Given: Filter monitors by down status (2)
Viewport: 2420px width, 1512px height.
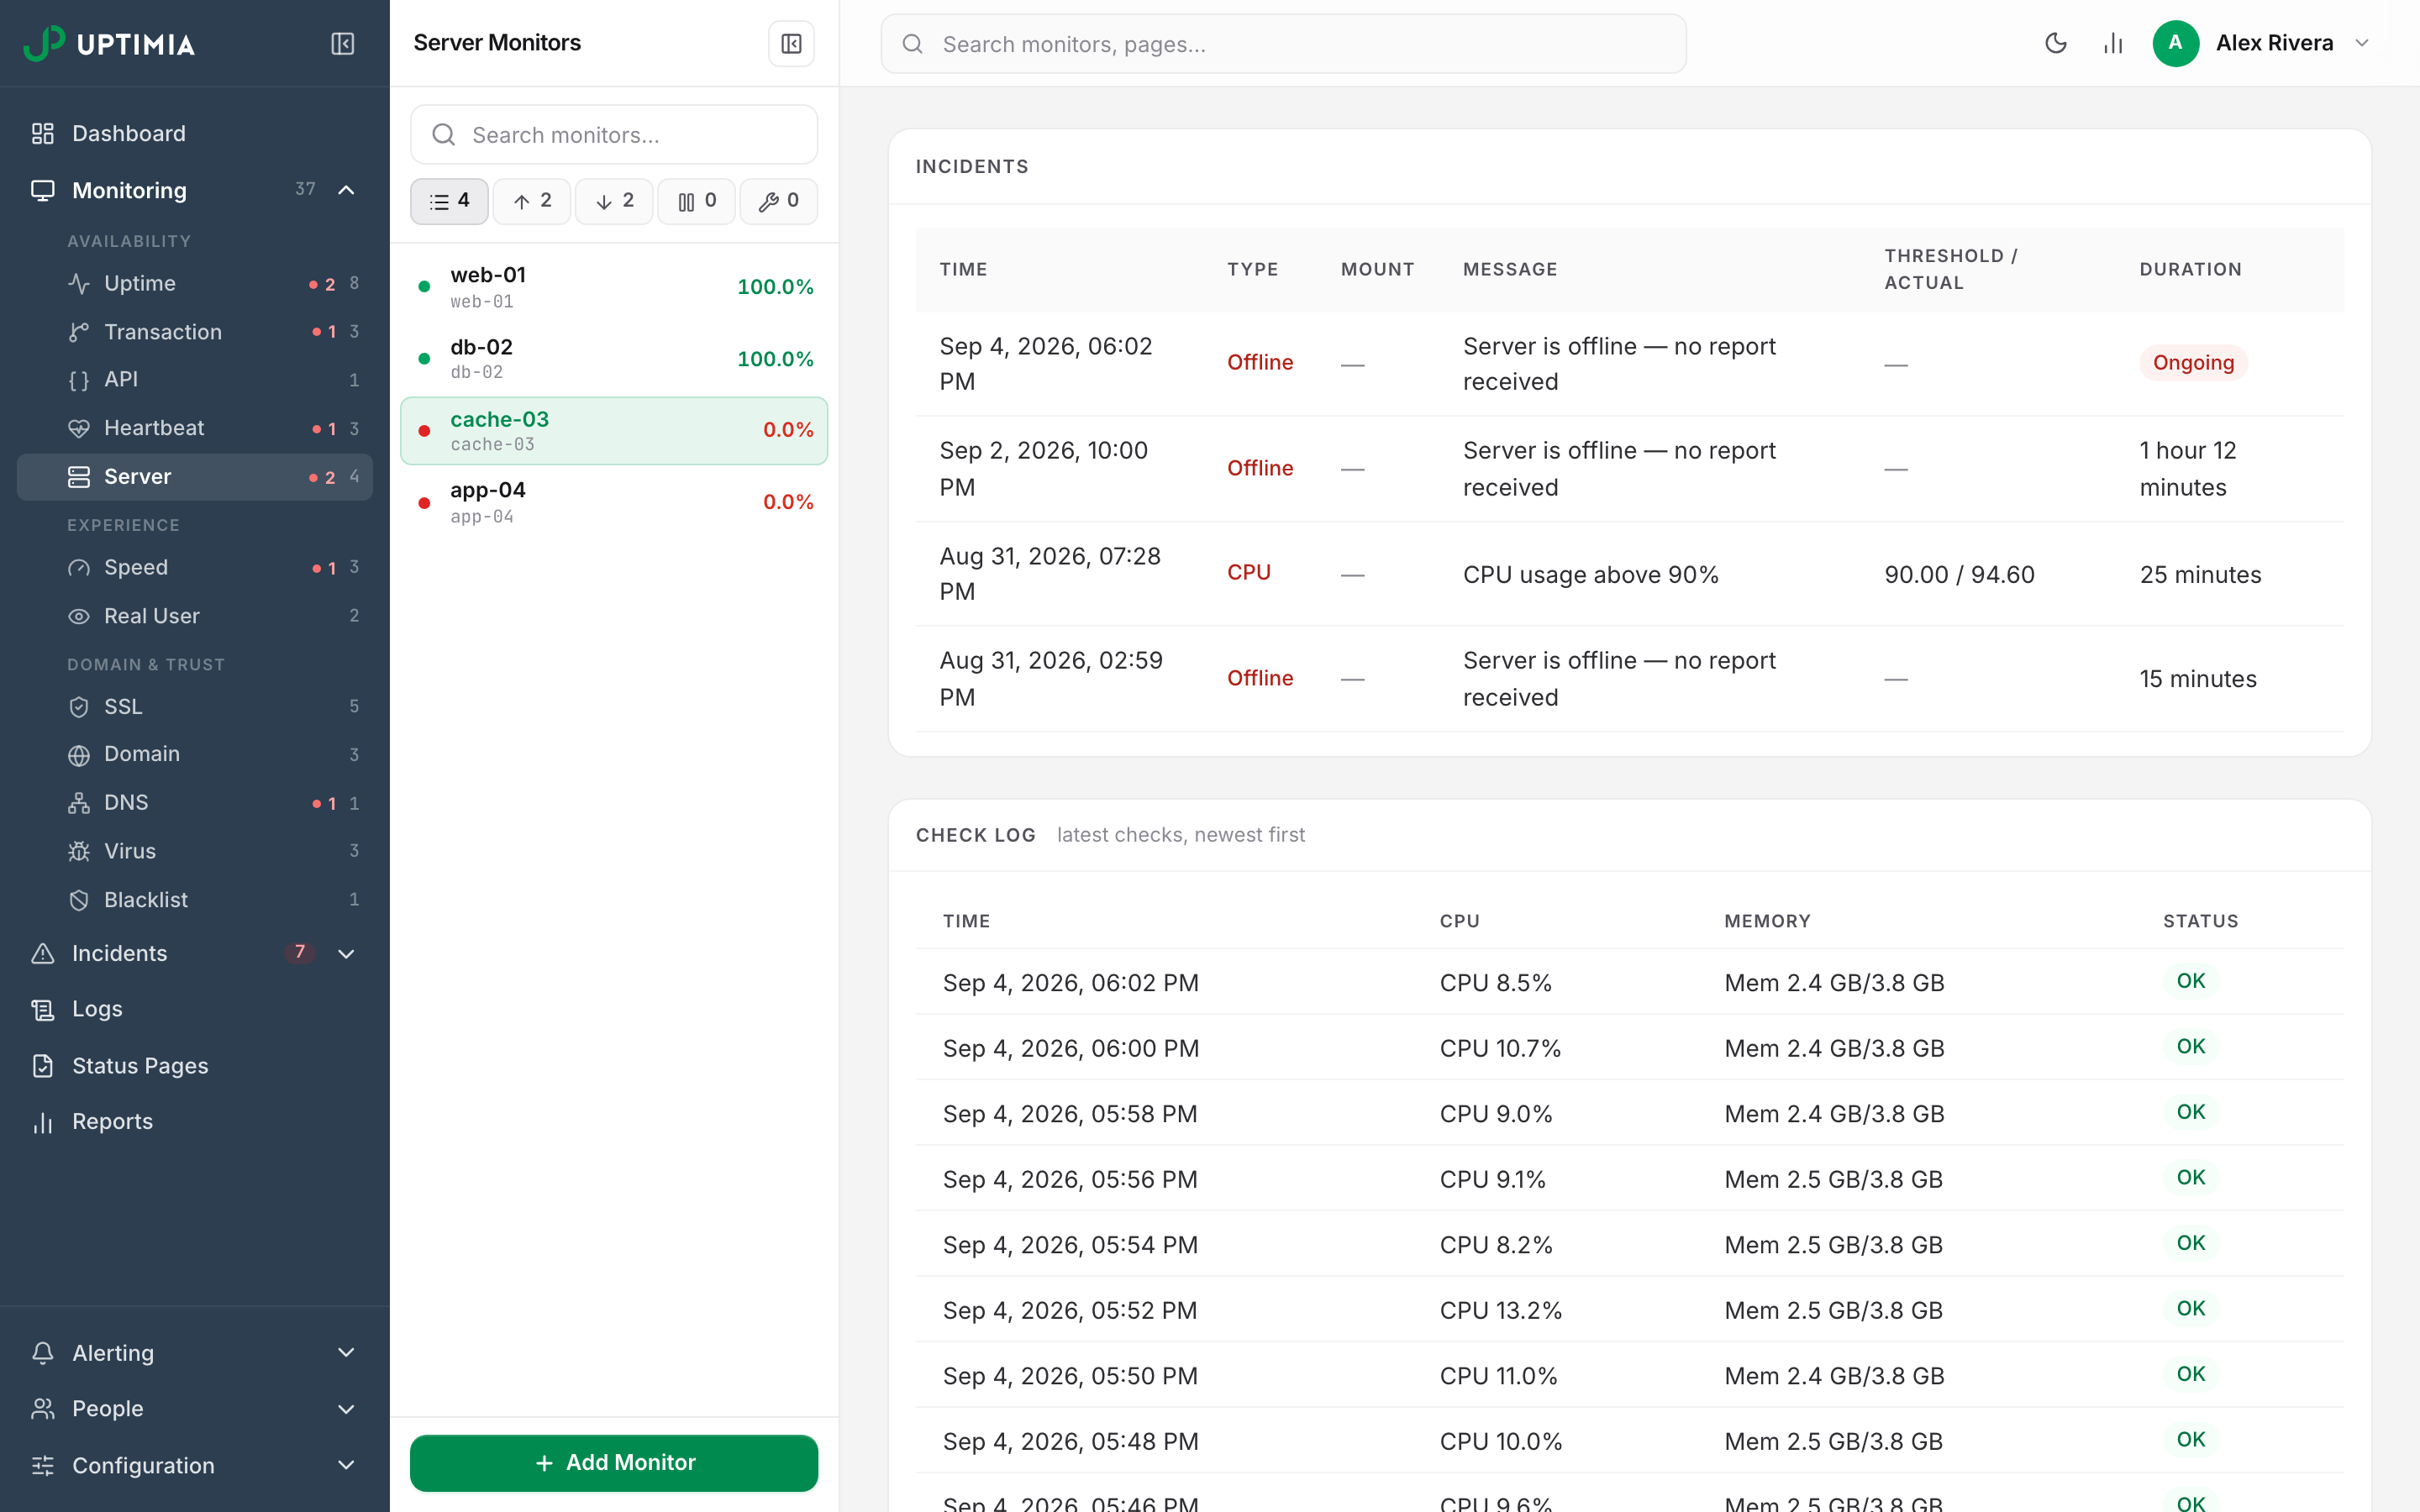Looking at the screenshot, I should click(614, 202).
